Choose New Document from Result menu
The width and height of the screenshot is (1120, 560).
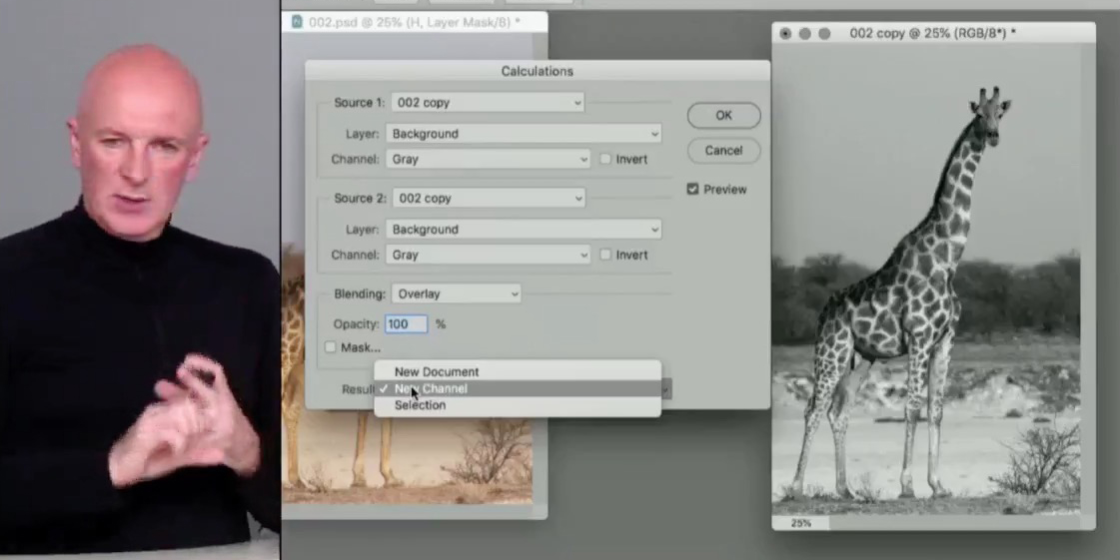436,372
